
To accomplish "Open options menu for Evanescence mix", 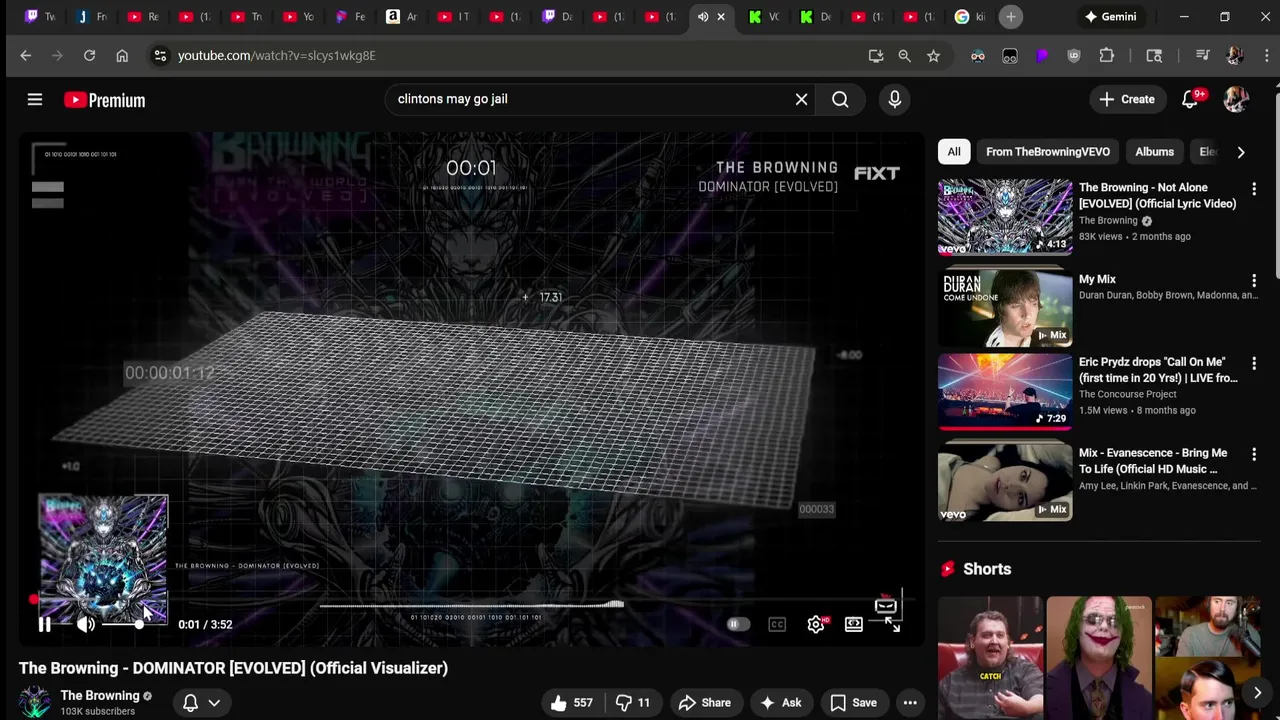I will point(1254,455).
